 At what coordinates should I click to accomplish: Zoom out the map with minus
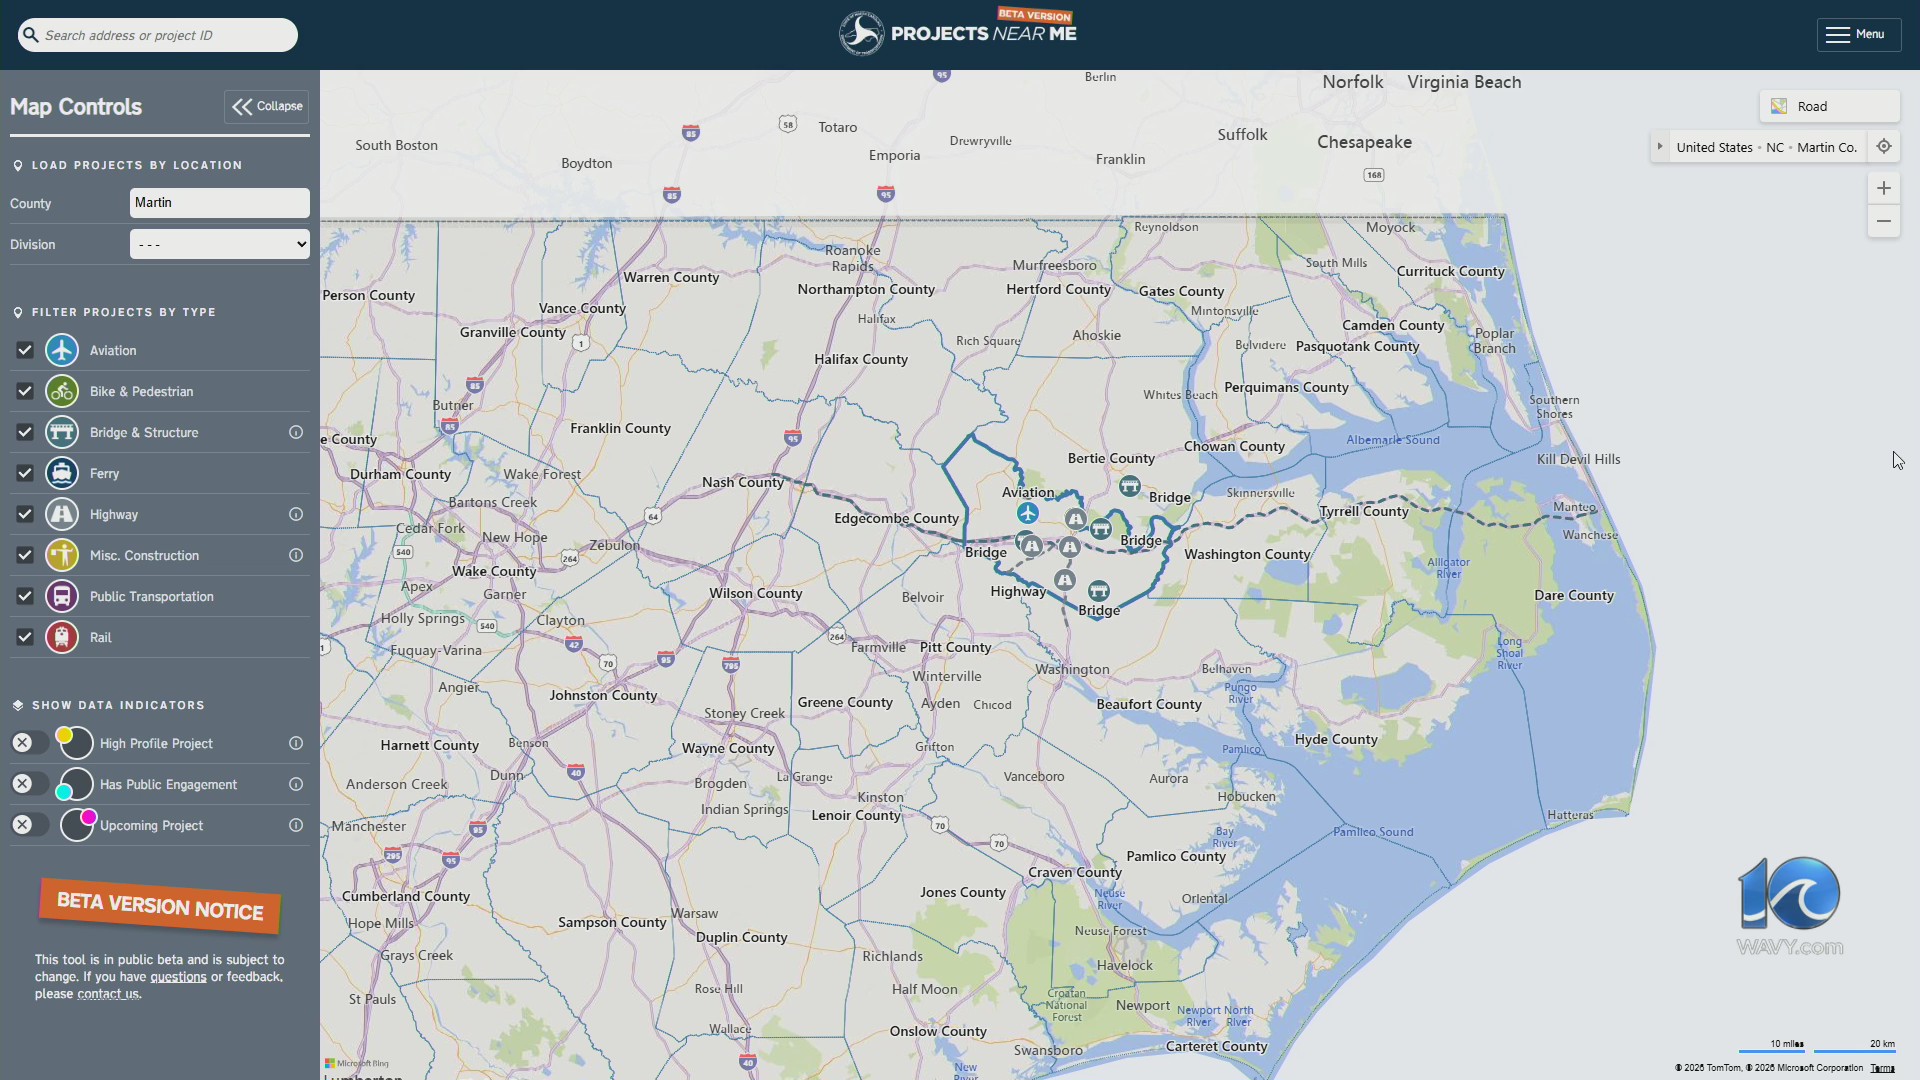[x=1884, y=222]
